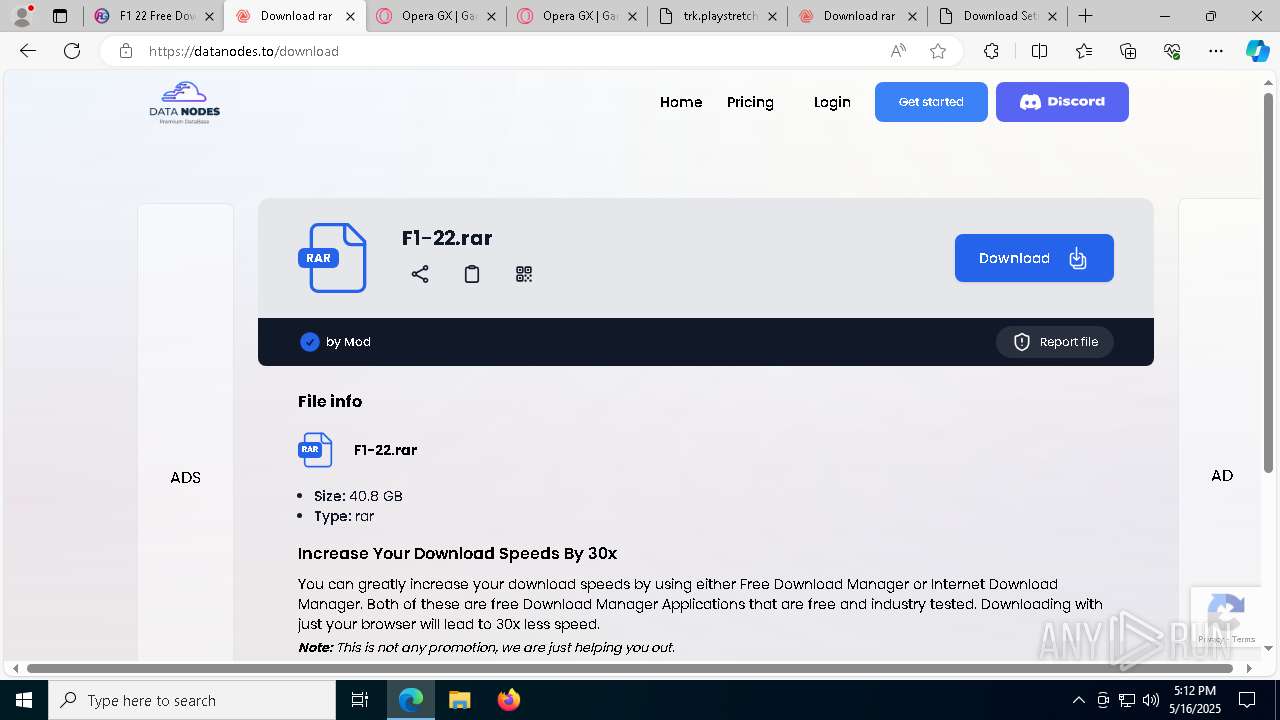Open volume control in system tray
Image resolution: width=1280 pixels, height=720 pixels.
click(x=1151, y=700)
